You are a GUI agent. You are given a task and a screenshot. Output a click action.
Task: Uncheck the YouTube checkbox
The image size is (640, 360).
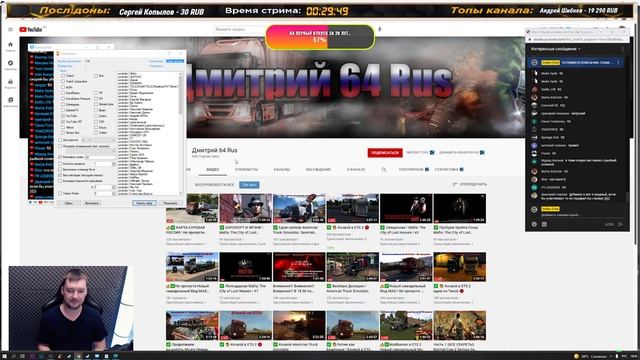pos(63,116)
